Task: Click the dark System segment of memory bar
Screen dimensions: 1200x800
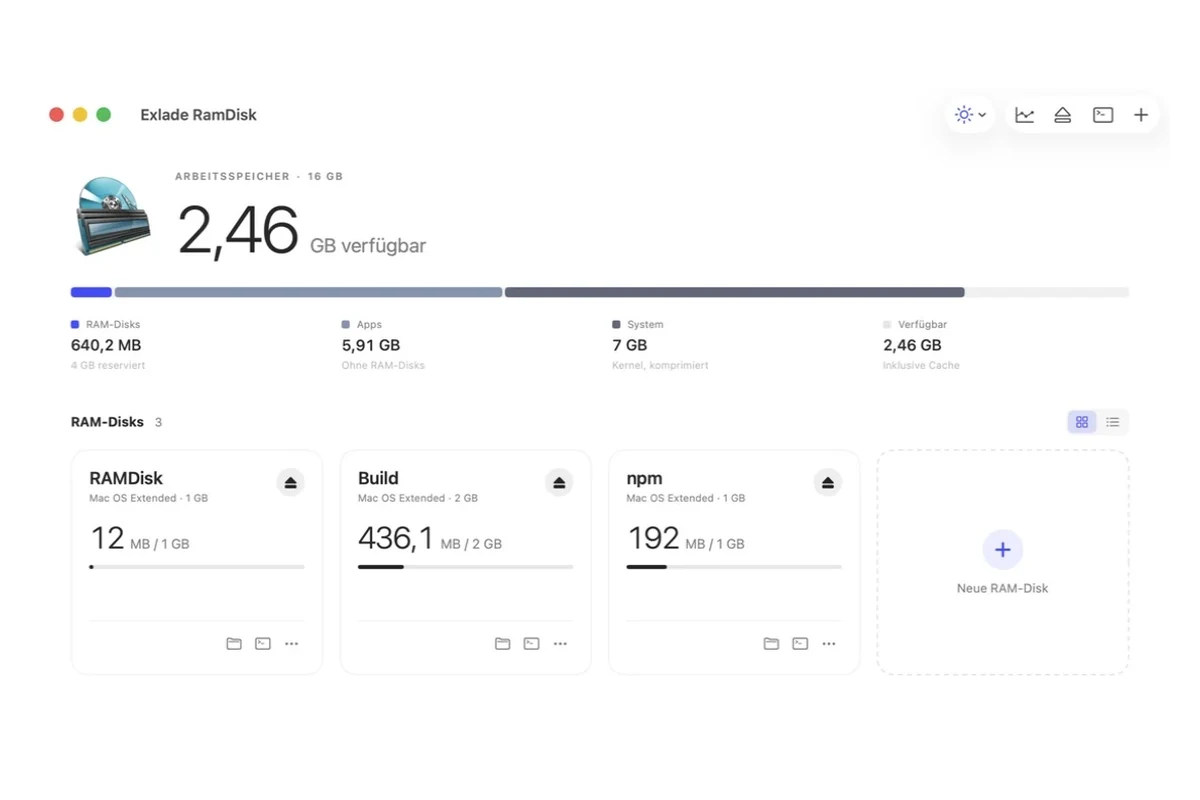Action: [735, 292]
